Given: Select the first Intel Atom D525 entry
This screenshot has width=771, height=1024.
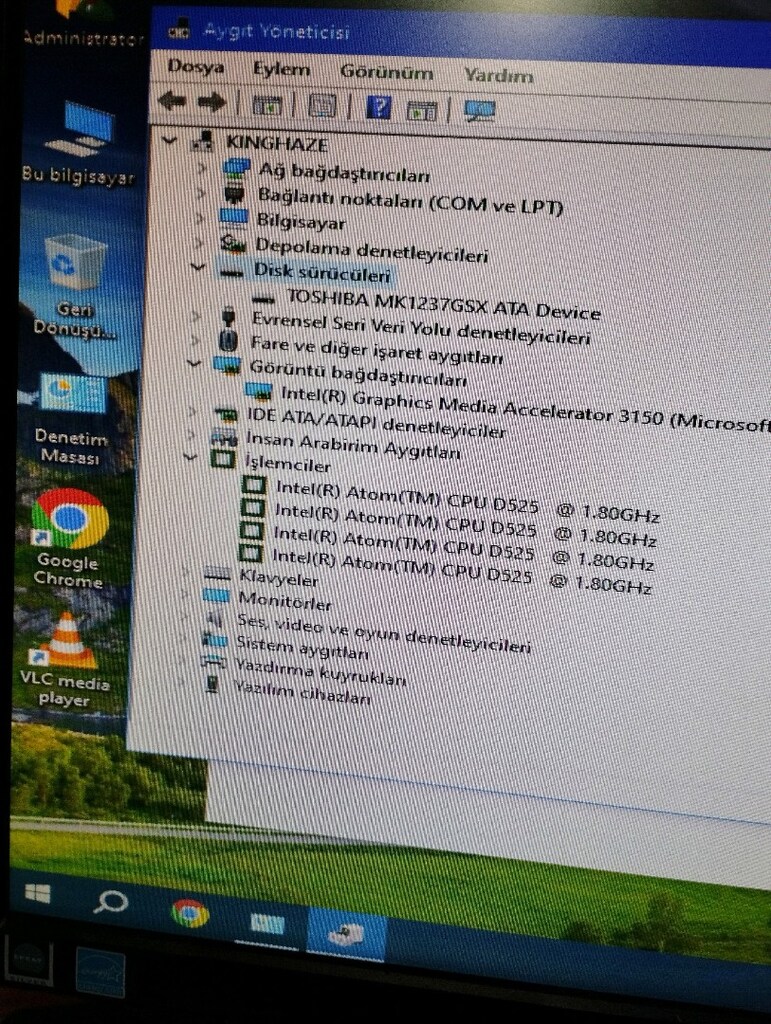Looking at the screenshot, I should pyautogui.click(x=467, y=501).
